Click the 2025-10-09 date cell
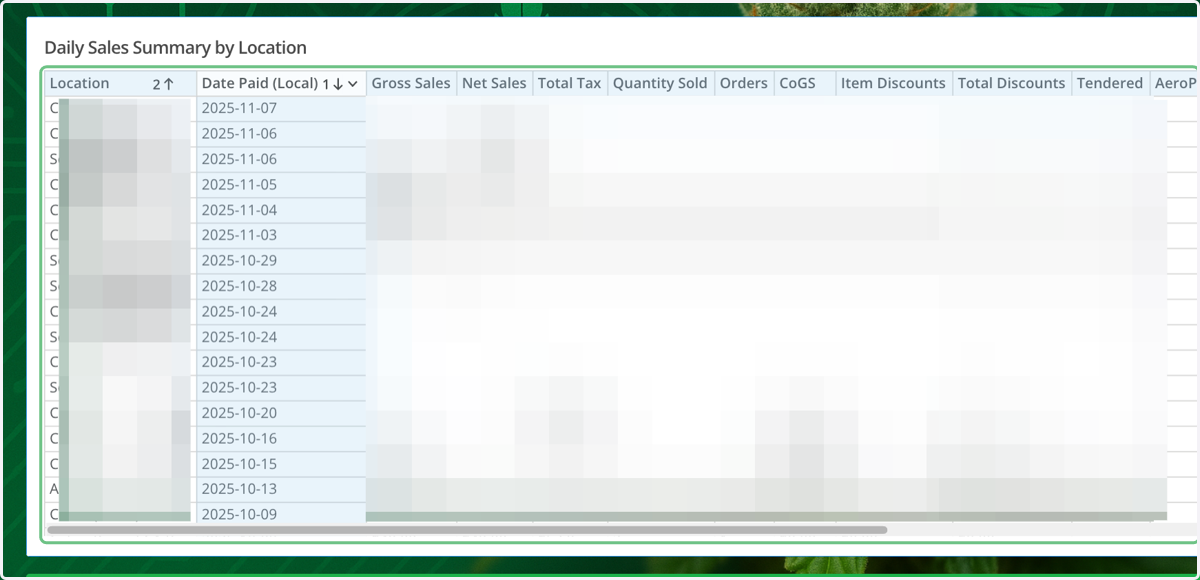 281,513
